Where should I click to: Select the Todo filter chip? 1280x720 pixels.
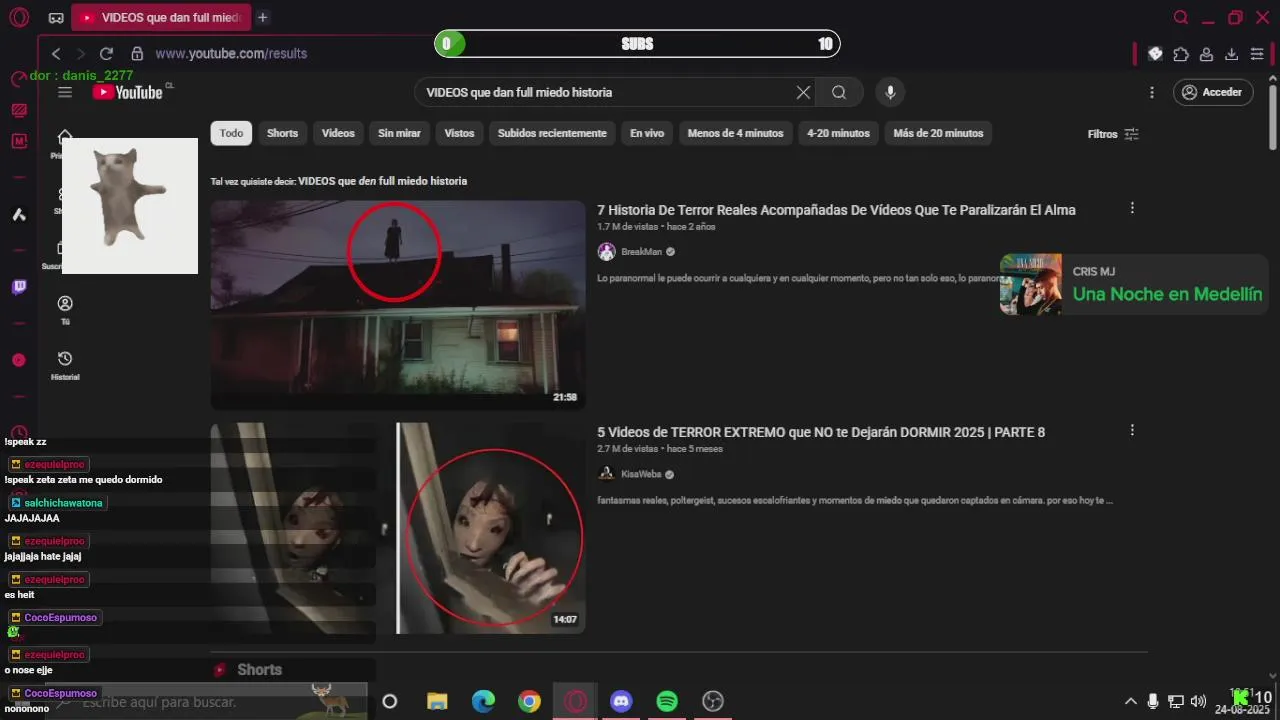click(x=231, y=133)
